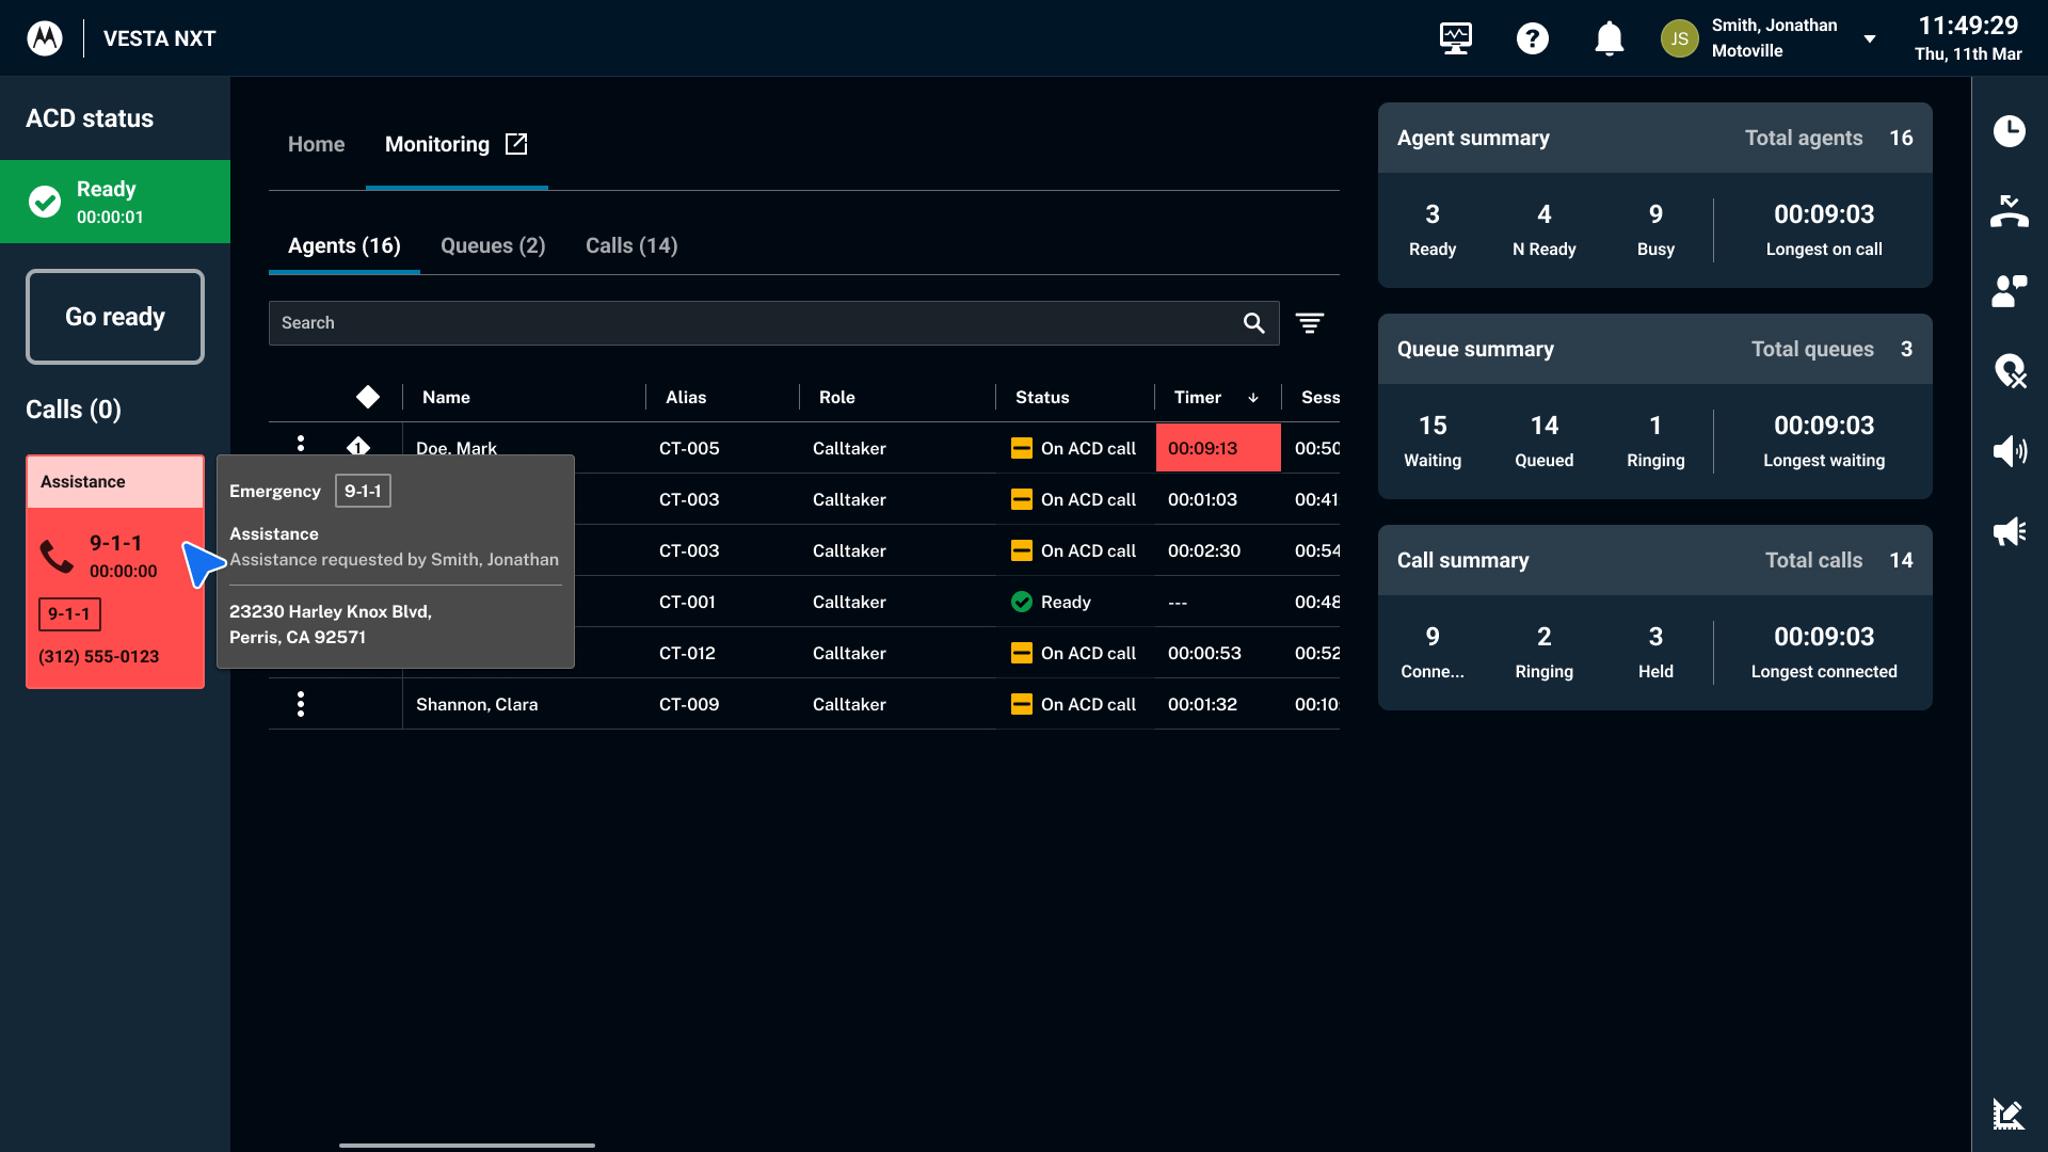
Task: Click the filter icon next to search bar
Action: click(1310, 322)
